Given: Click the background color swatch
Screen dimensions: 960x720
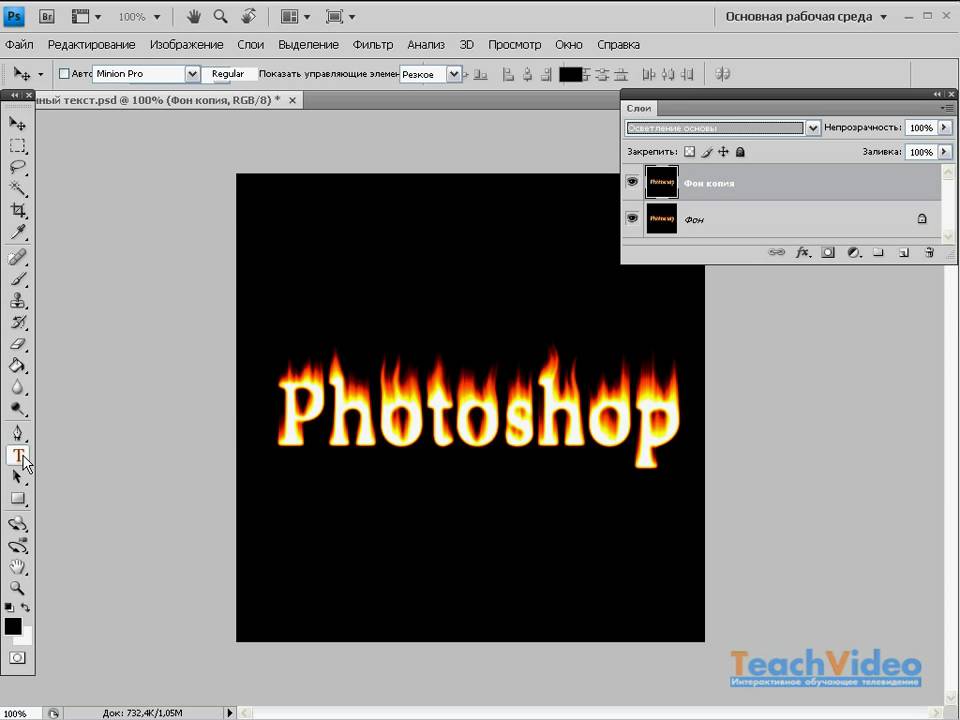Looking at the screenshot, I should 26,639.
